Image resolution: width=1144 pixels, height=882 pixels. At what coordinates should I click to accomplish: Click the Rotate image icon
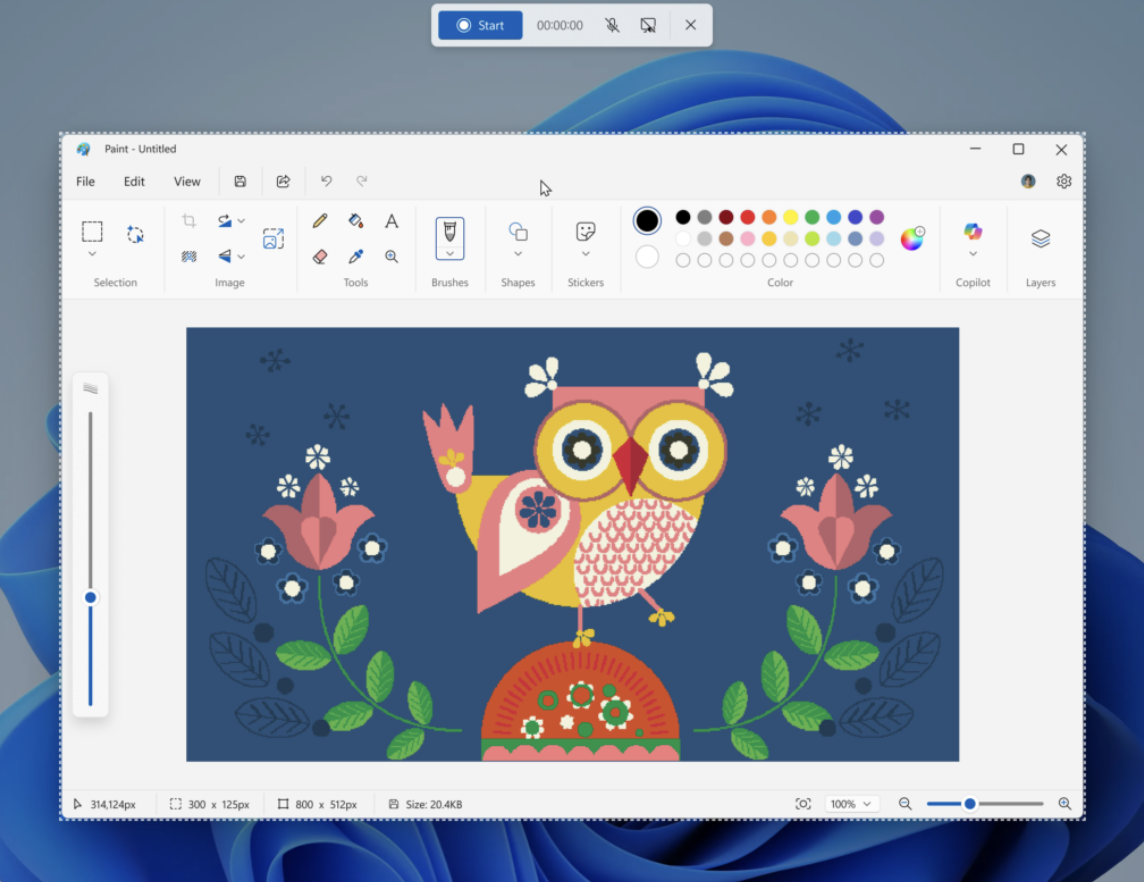tap(225, 220)
